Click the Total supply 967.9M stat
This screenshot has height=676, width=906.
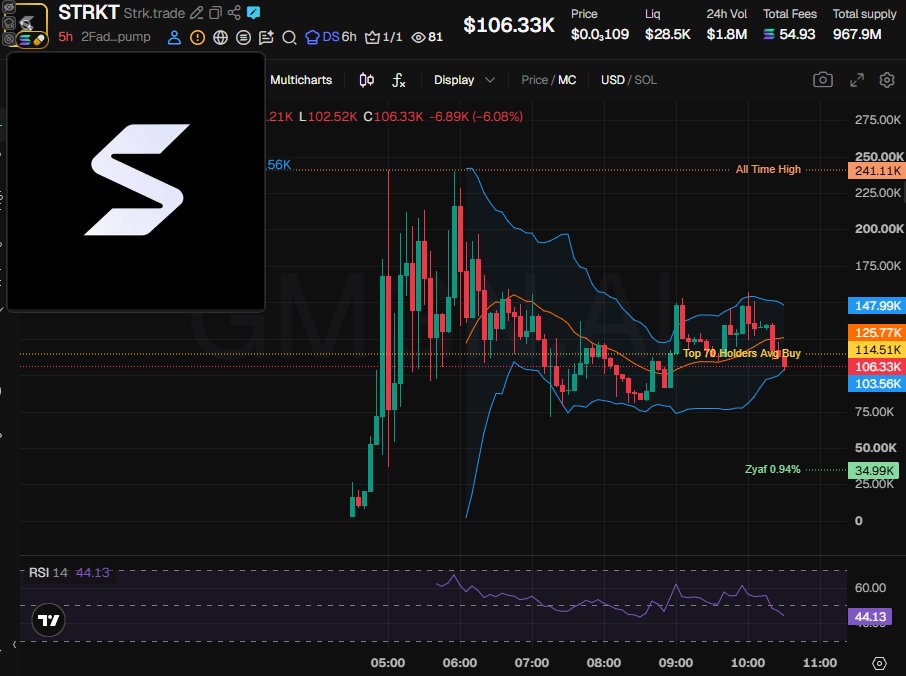(864, 25)
